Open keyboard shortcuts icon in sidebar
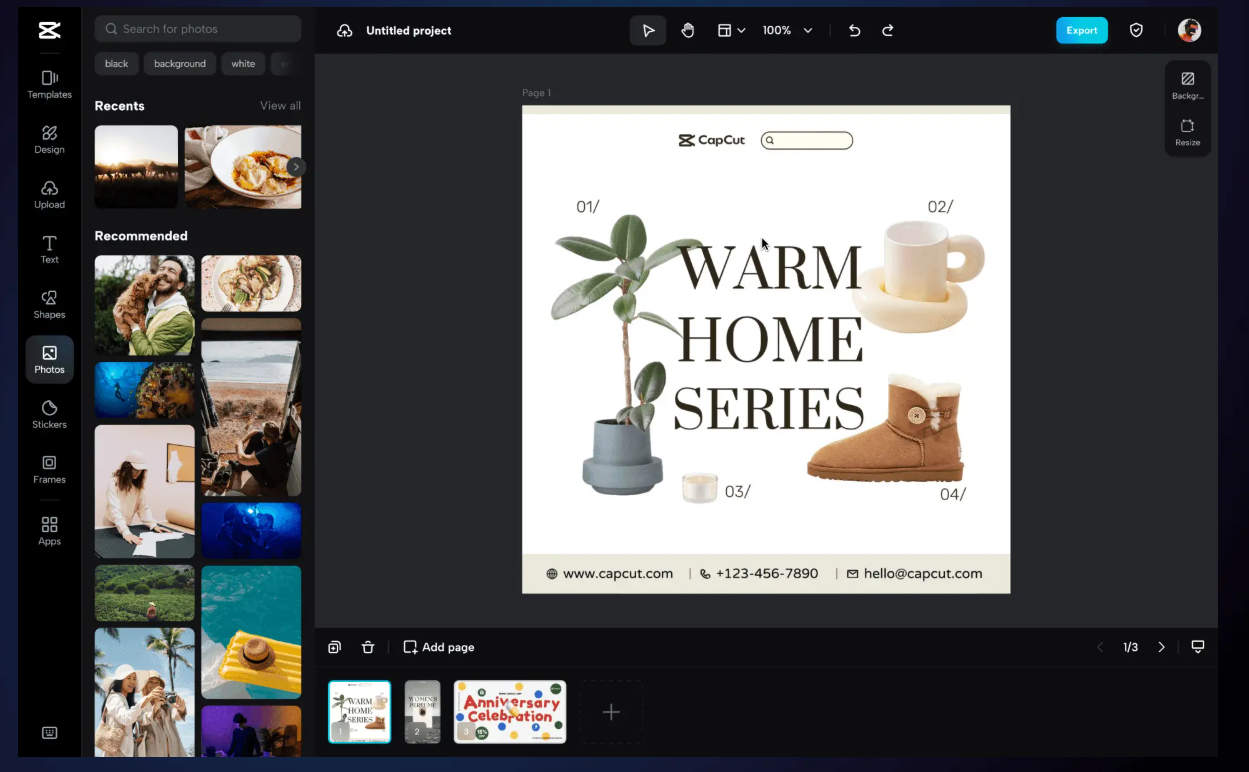Screen dimensions: 1249x772 point(49,733)
